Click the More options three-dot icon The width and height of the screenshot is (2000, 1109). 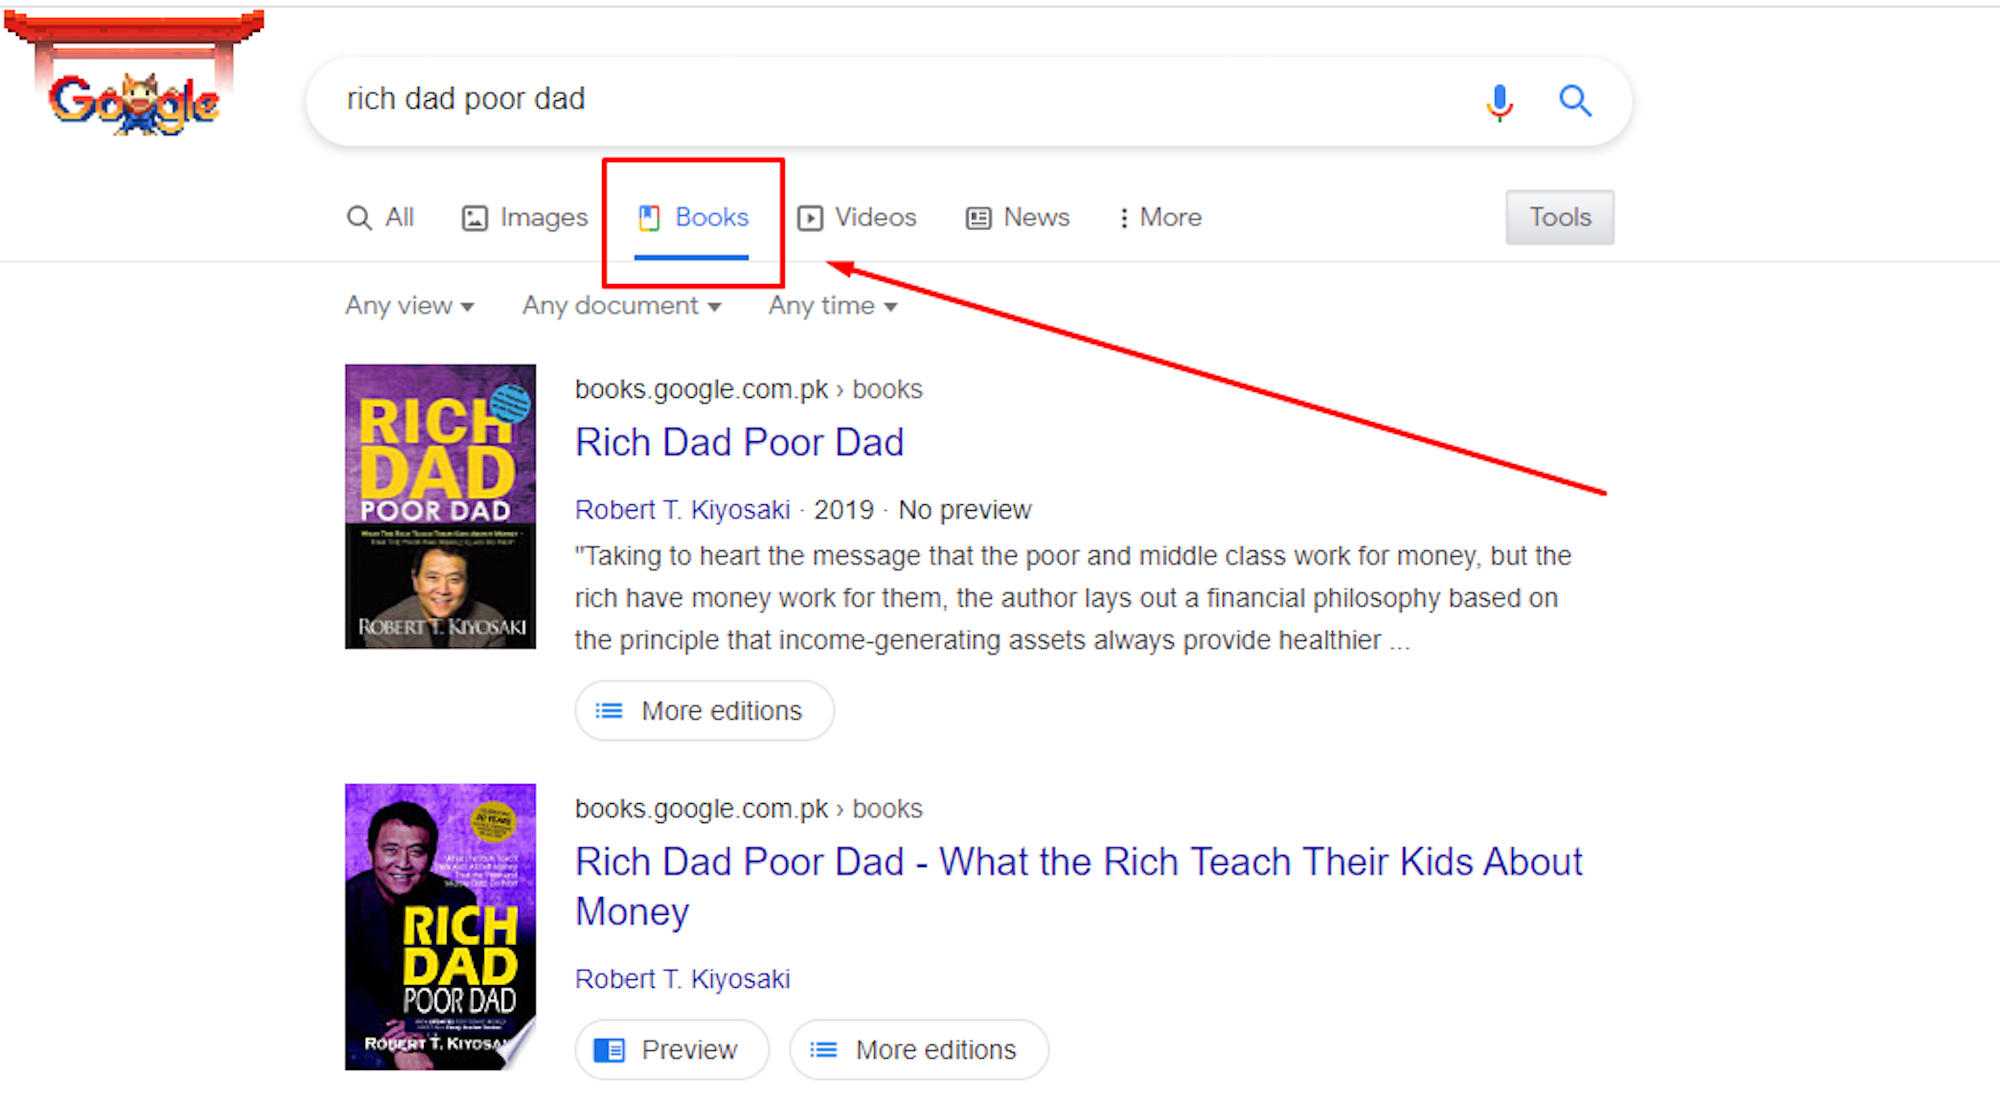[1121, 217]
